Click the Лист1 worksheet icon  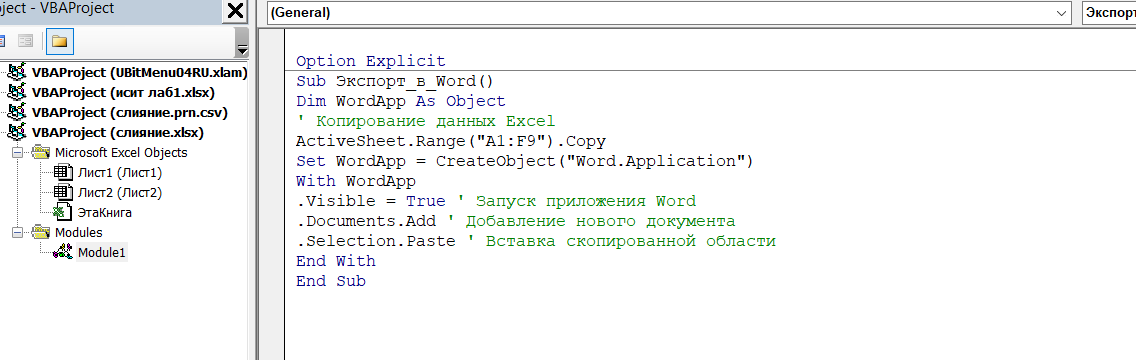[63, 173]
